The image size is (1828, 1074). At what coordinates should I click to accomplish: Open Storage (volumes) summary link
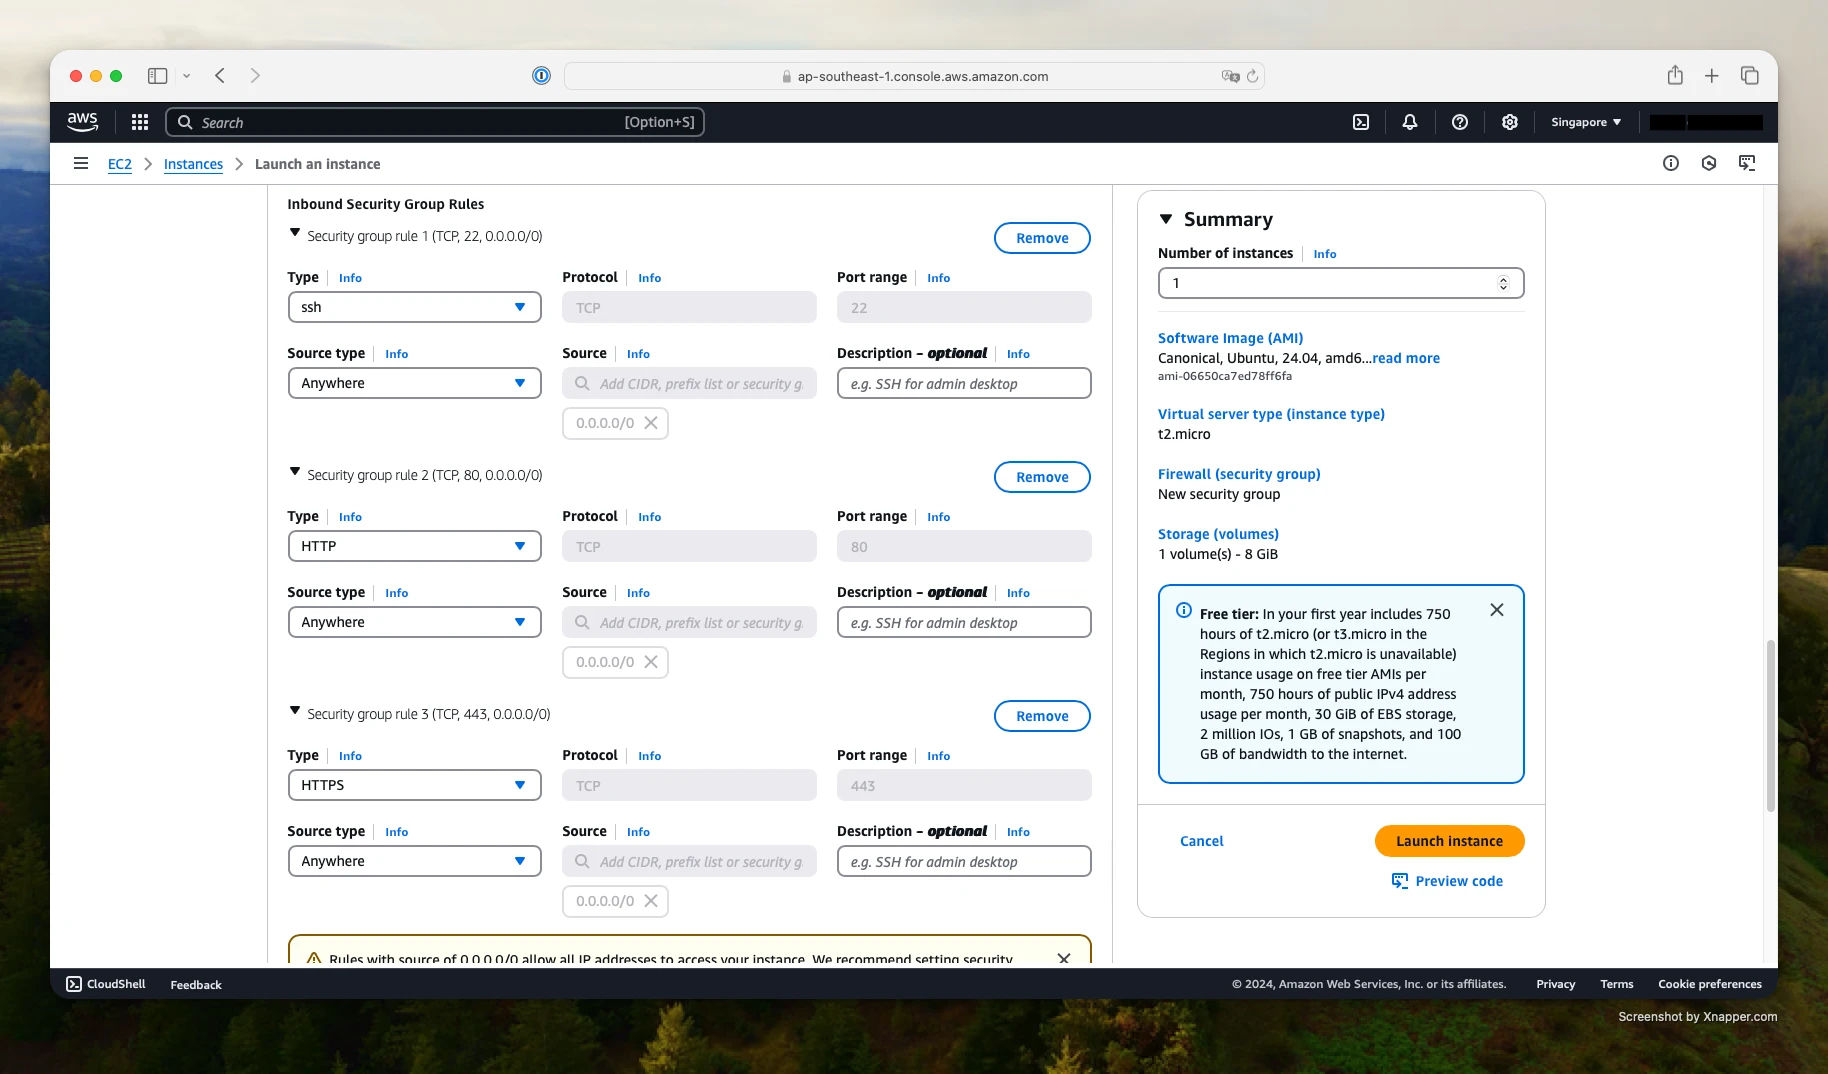click(x=1218, y=534)
